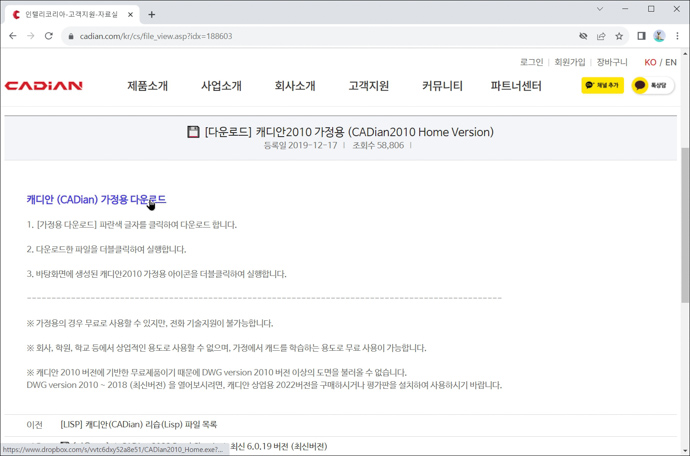Go back to the previous page

(x=13, y=36)
